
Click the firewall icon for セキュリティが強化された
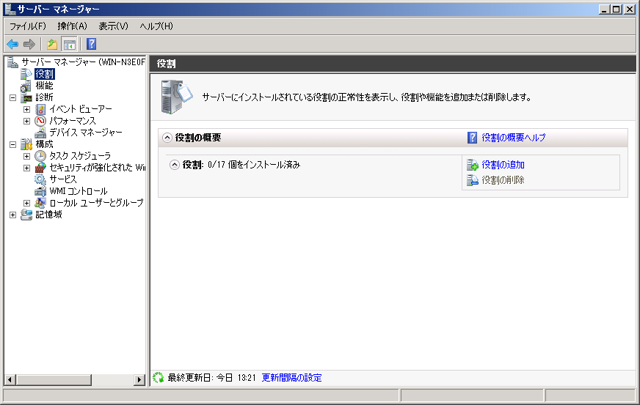[40, 168]
